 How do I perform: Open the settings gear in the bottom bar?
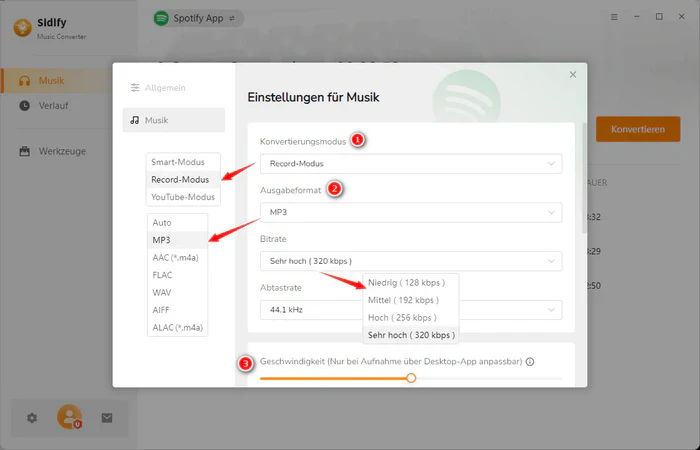click(32, 418)
